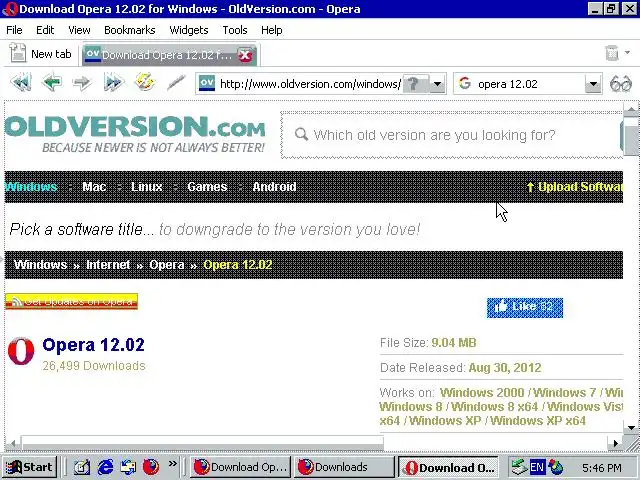Image resolution: width=640 pixels, height=480 pixels.
Task: Click the grey Forward arrow button
Action: [x=82, y=83]
